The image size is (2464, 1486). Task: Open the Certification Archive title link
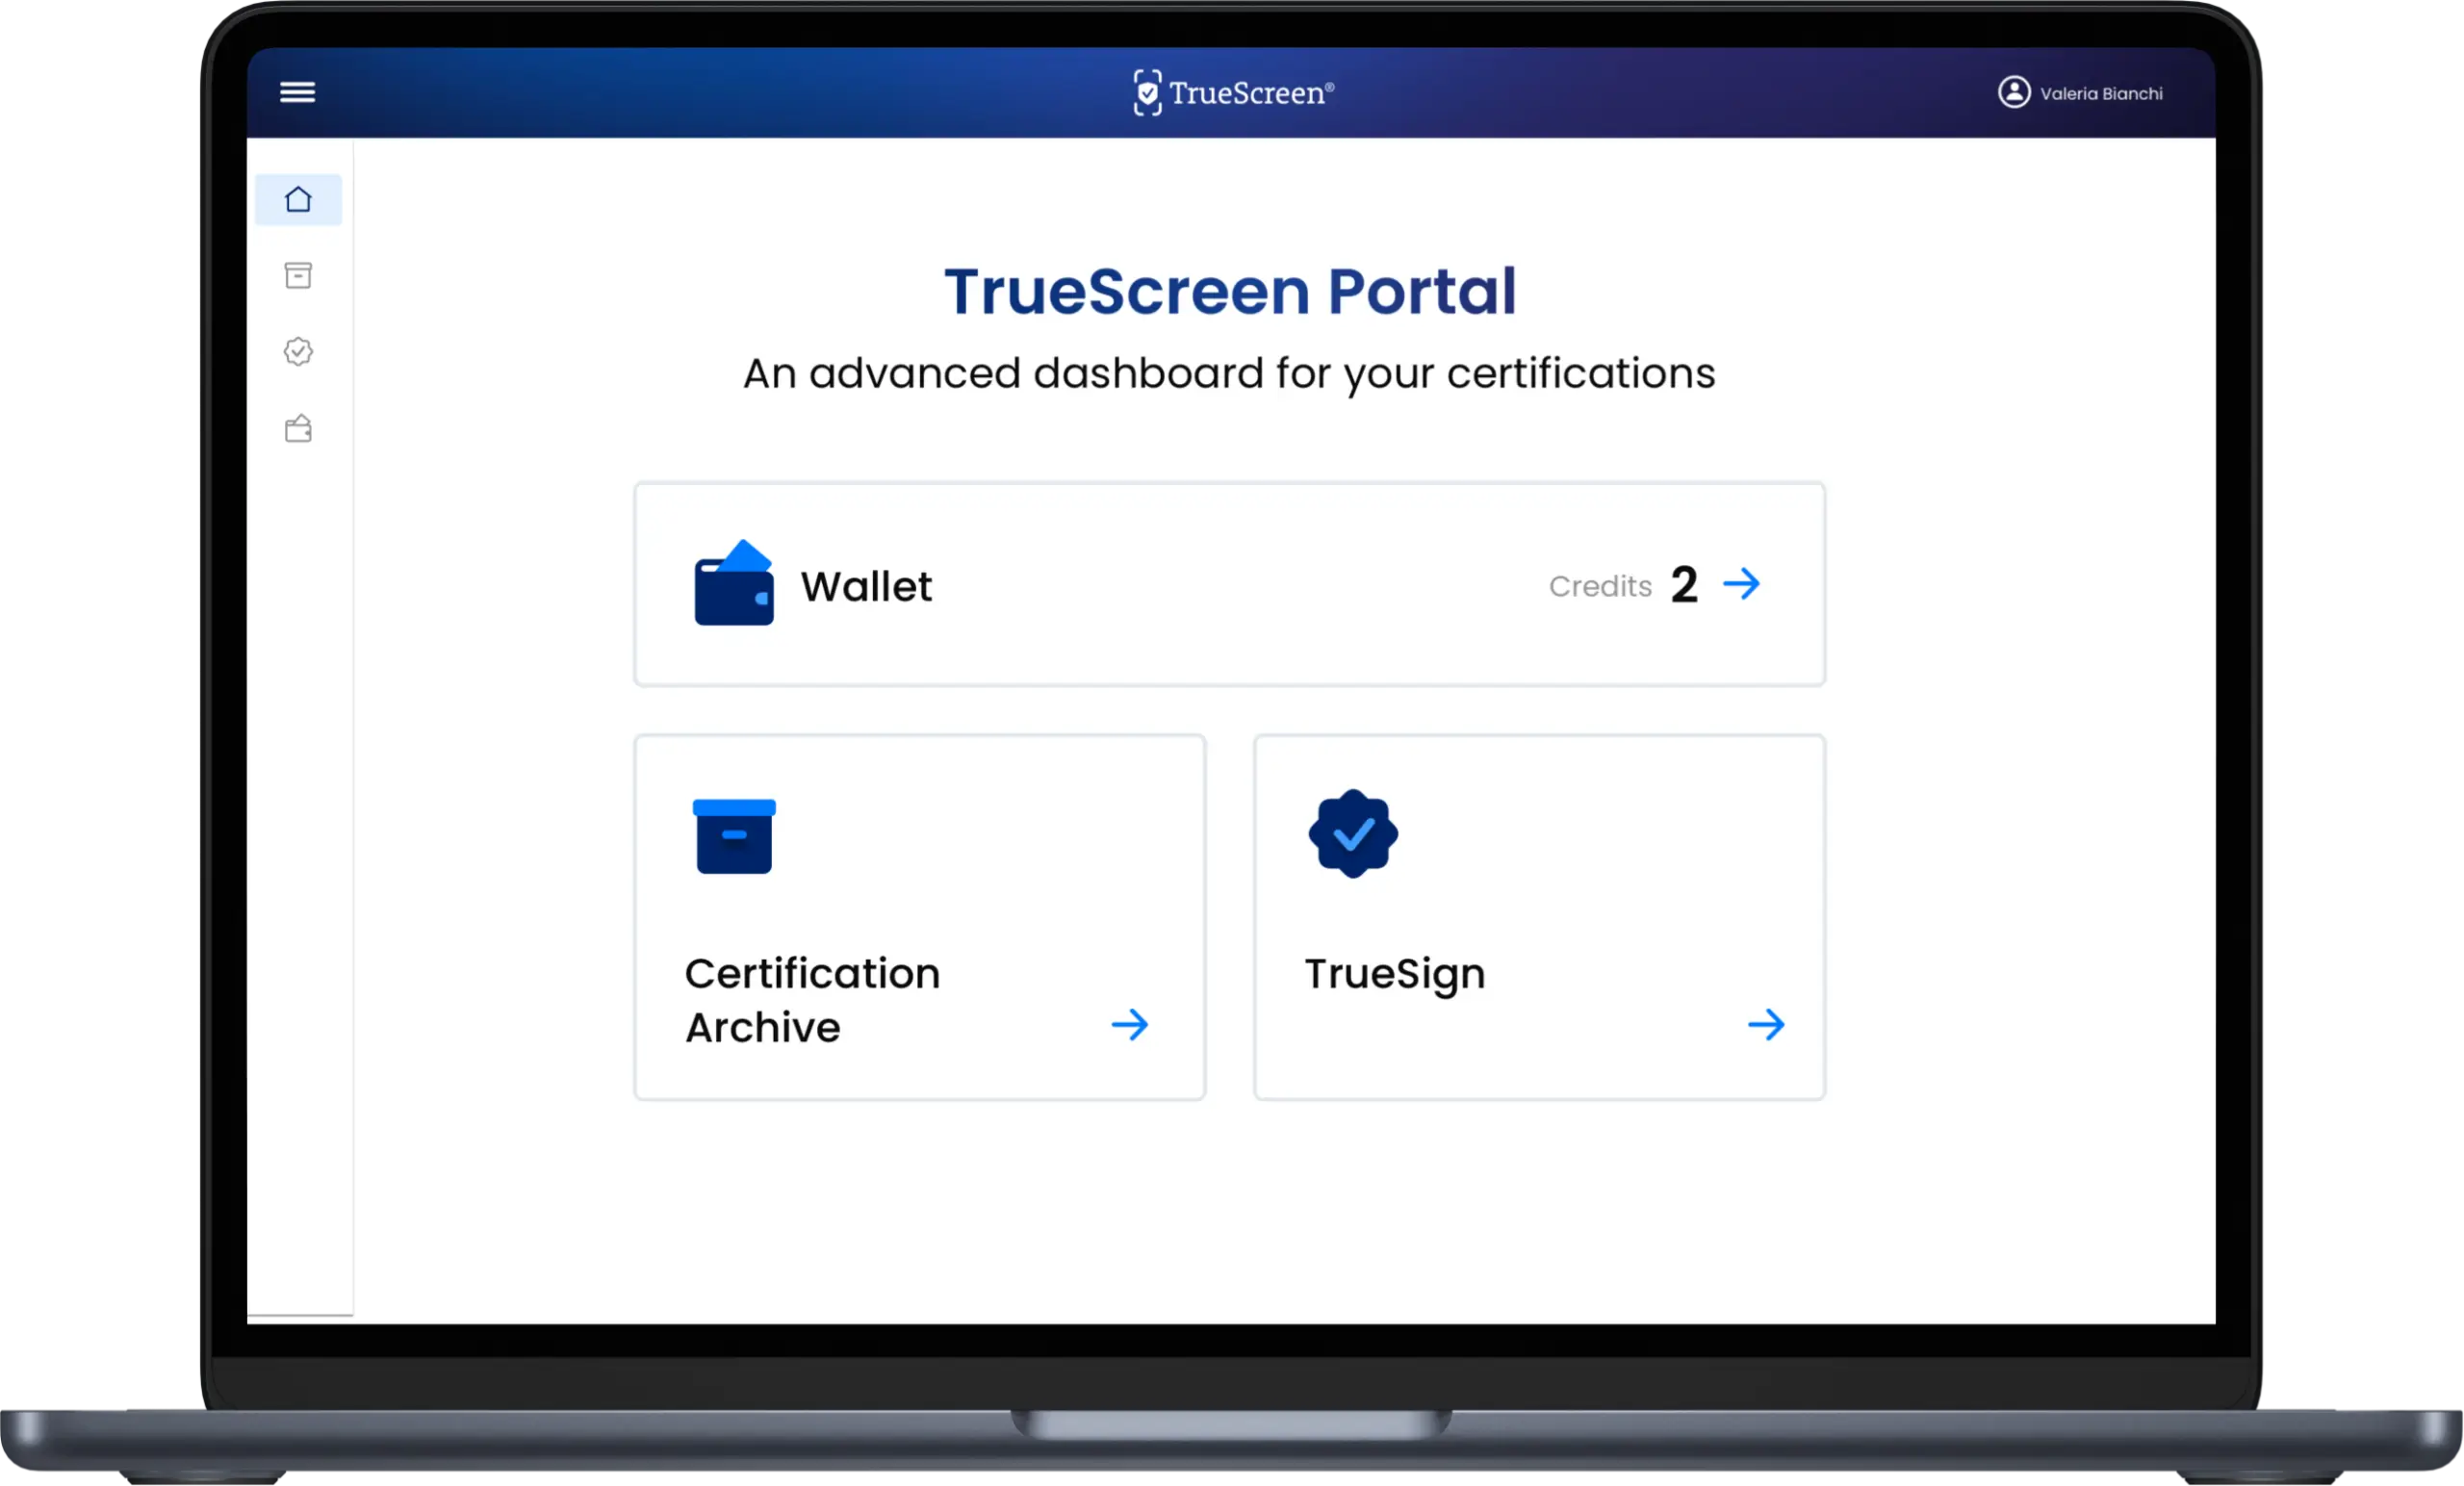tap(812, 1000)
